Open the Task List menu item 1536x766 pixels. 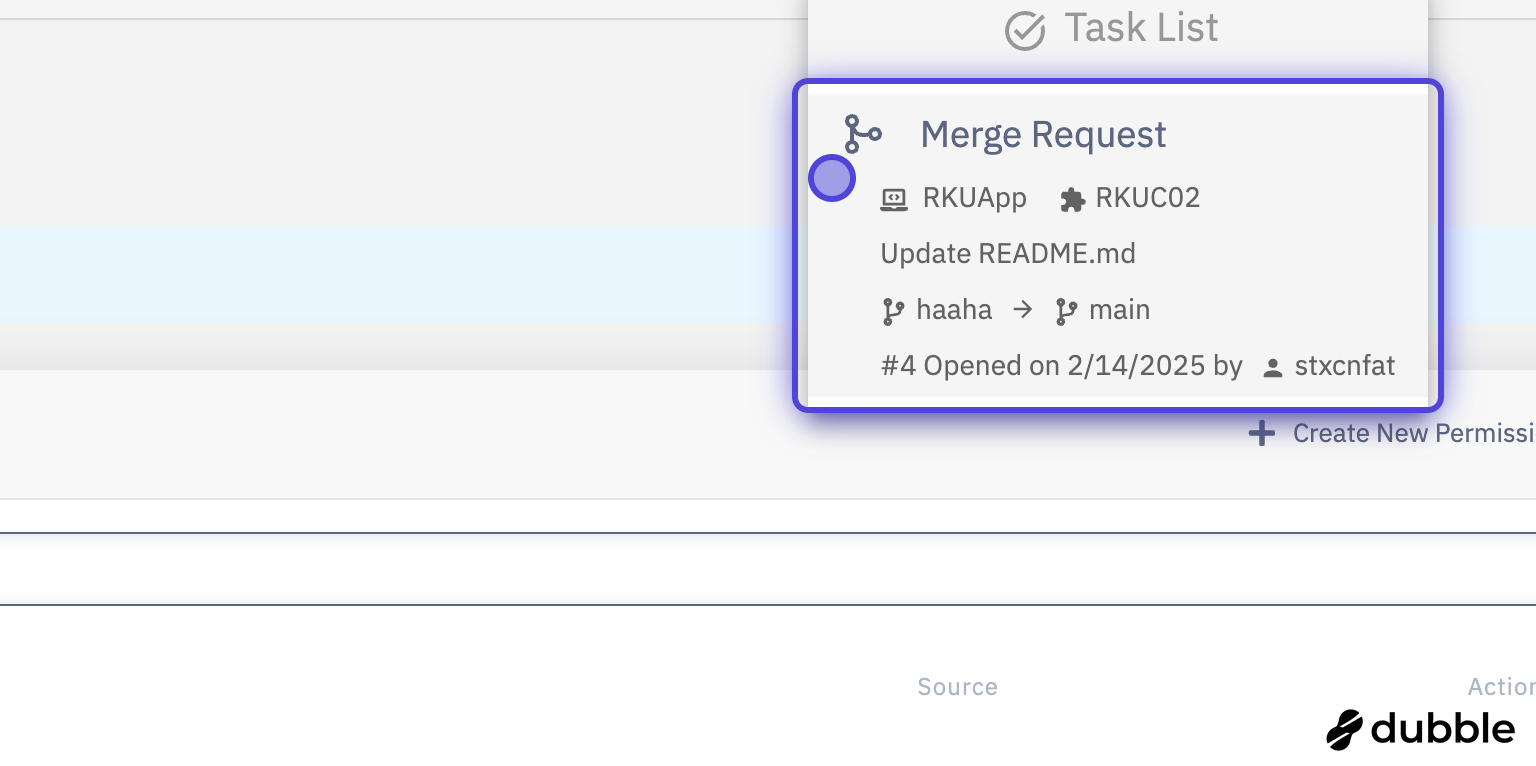1141,28
